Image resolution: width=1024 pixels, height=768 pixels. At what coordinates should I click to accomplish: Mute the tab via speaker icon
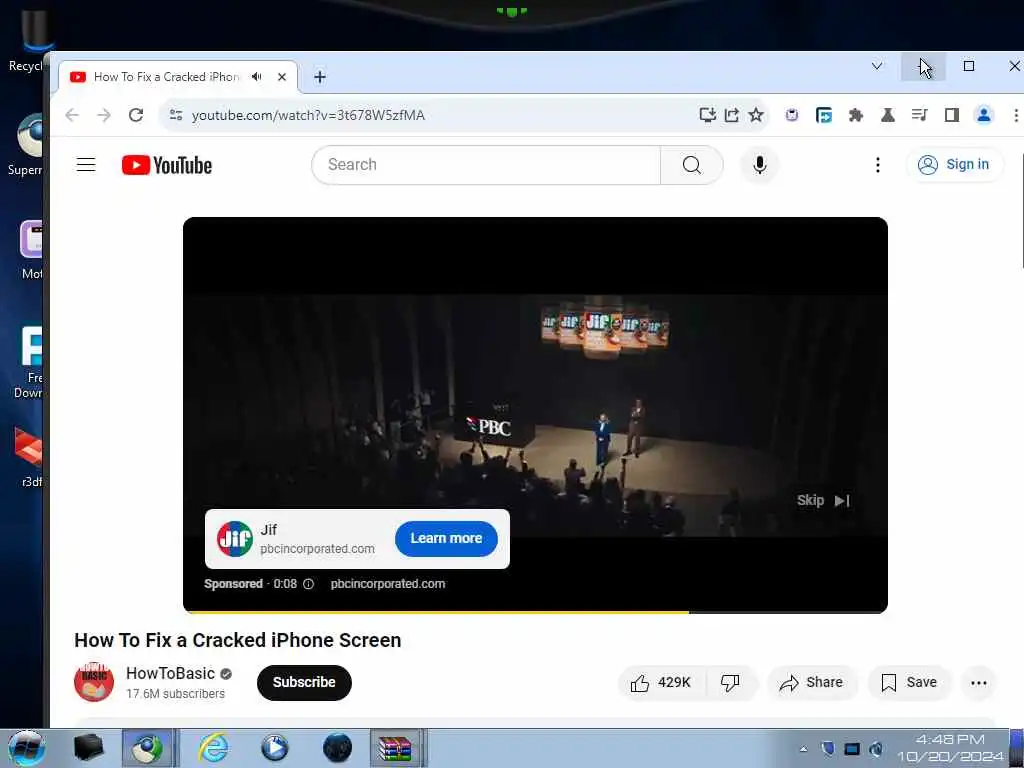(257, 77)
